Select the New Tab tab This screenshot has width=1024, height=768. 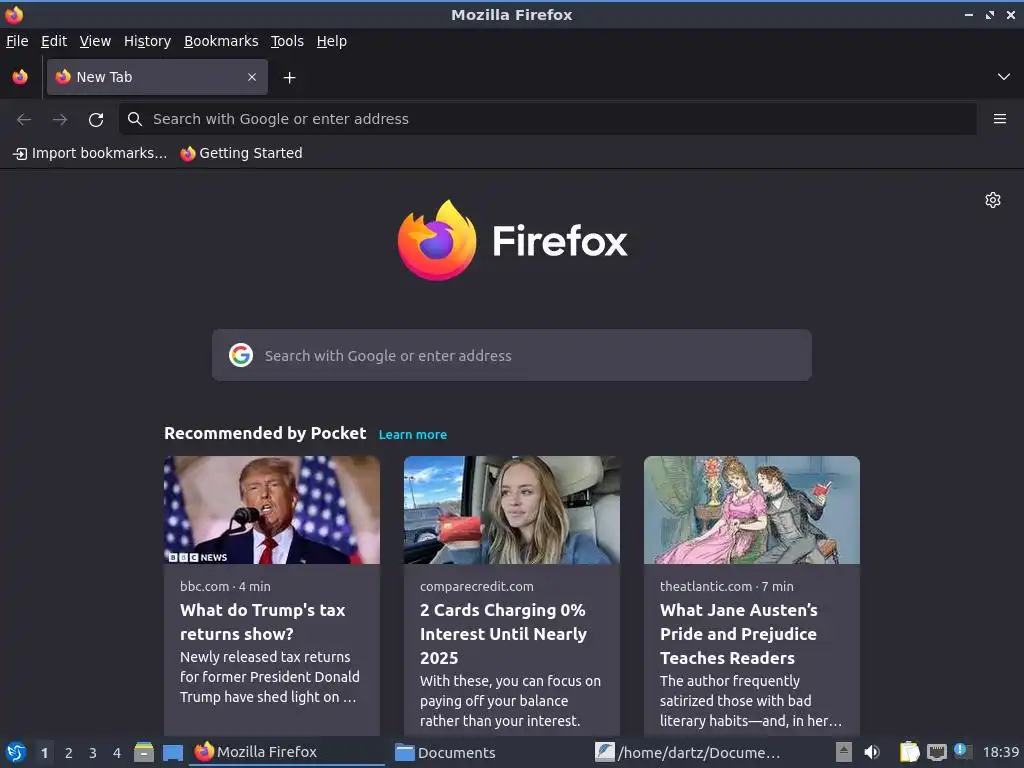click(157, 77)
